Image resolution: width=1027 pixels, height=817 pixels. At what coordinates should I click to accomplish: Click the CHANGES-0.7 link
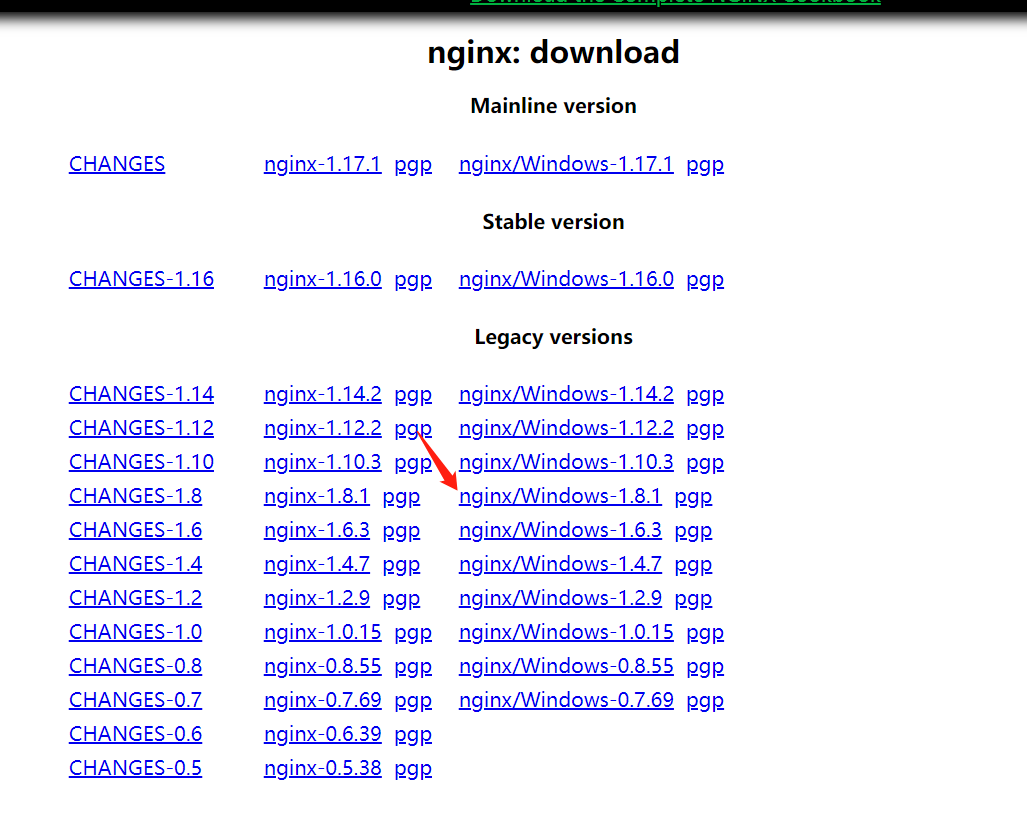(x=136, y=701)
